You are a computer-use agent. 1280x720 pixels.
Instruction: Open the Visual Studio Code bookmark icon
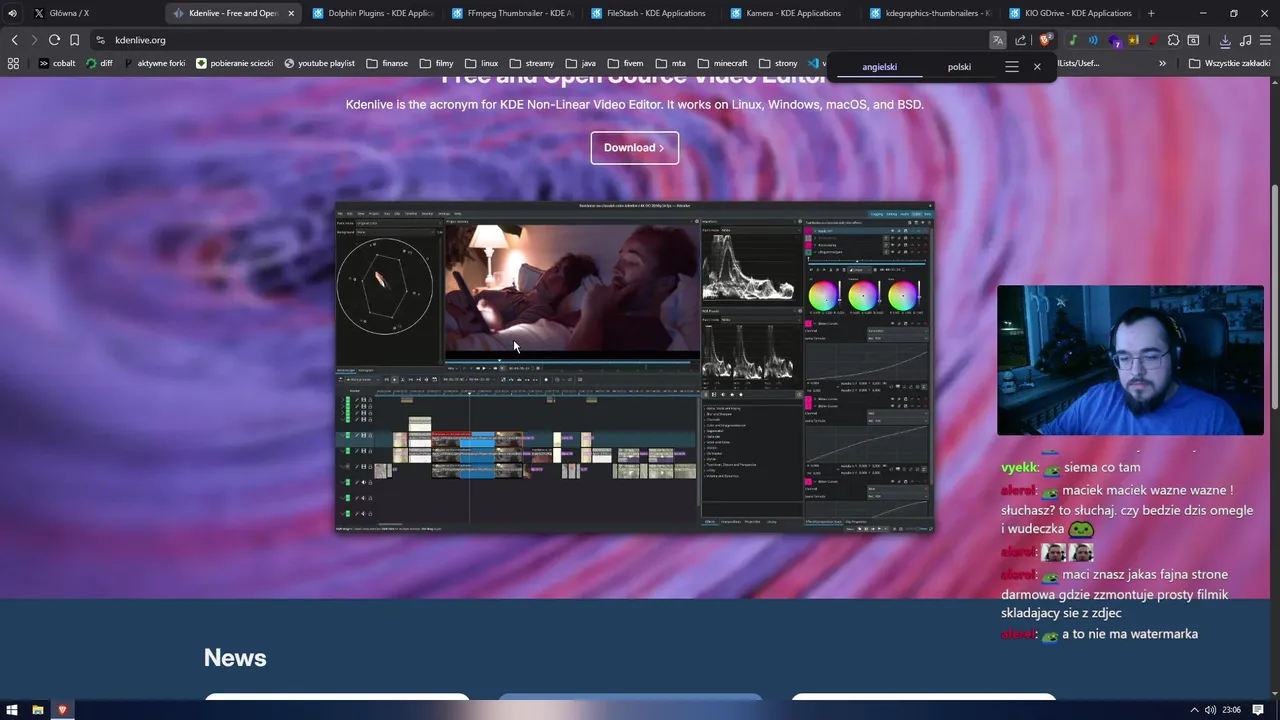pyautogui.click(x=813, y=63)
